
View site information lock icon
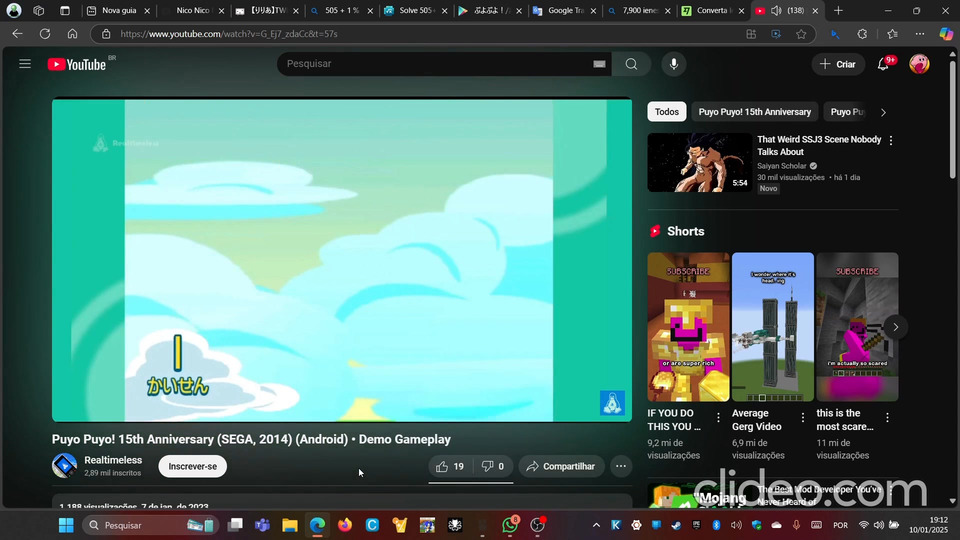106,34
